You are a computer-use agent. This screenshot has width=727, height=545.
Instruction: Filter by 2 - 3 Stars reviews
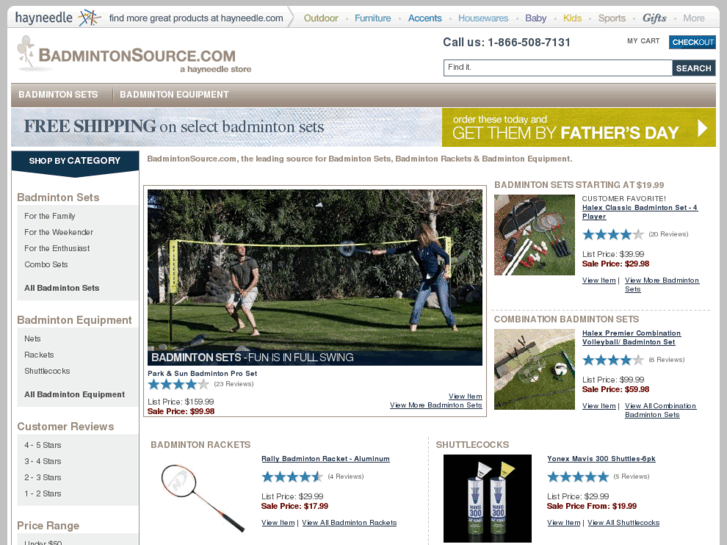(x=43, y=478)
